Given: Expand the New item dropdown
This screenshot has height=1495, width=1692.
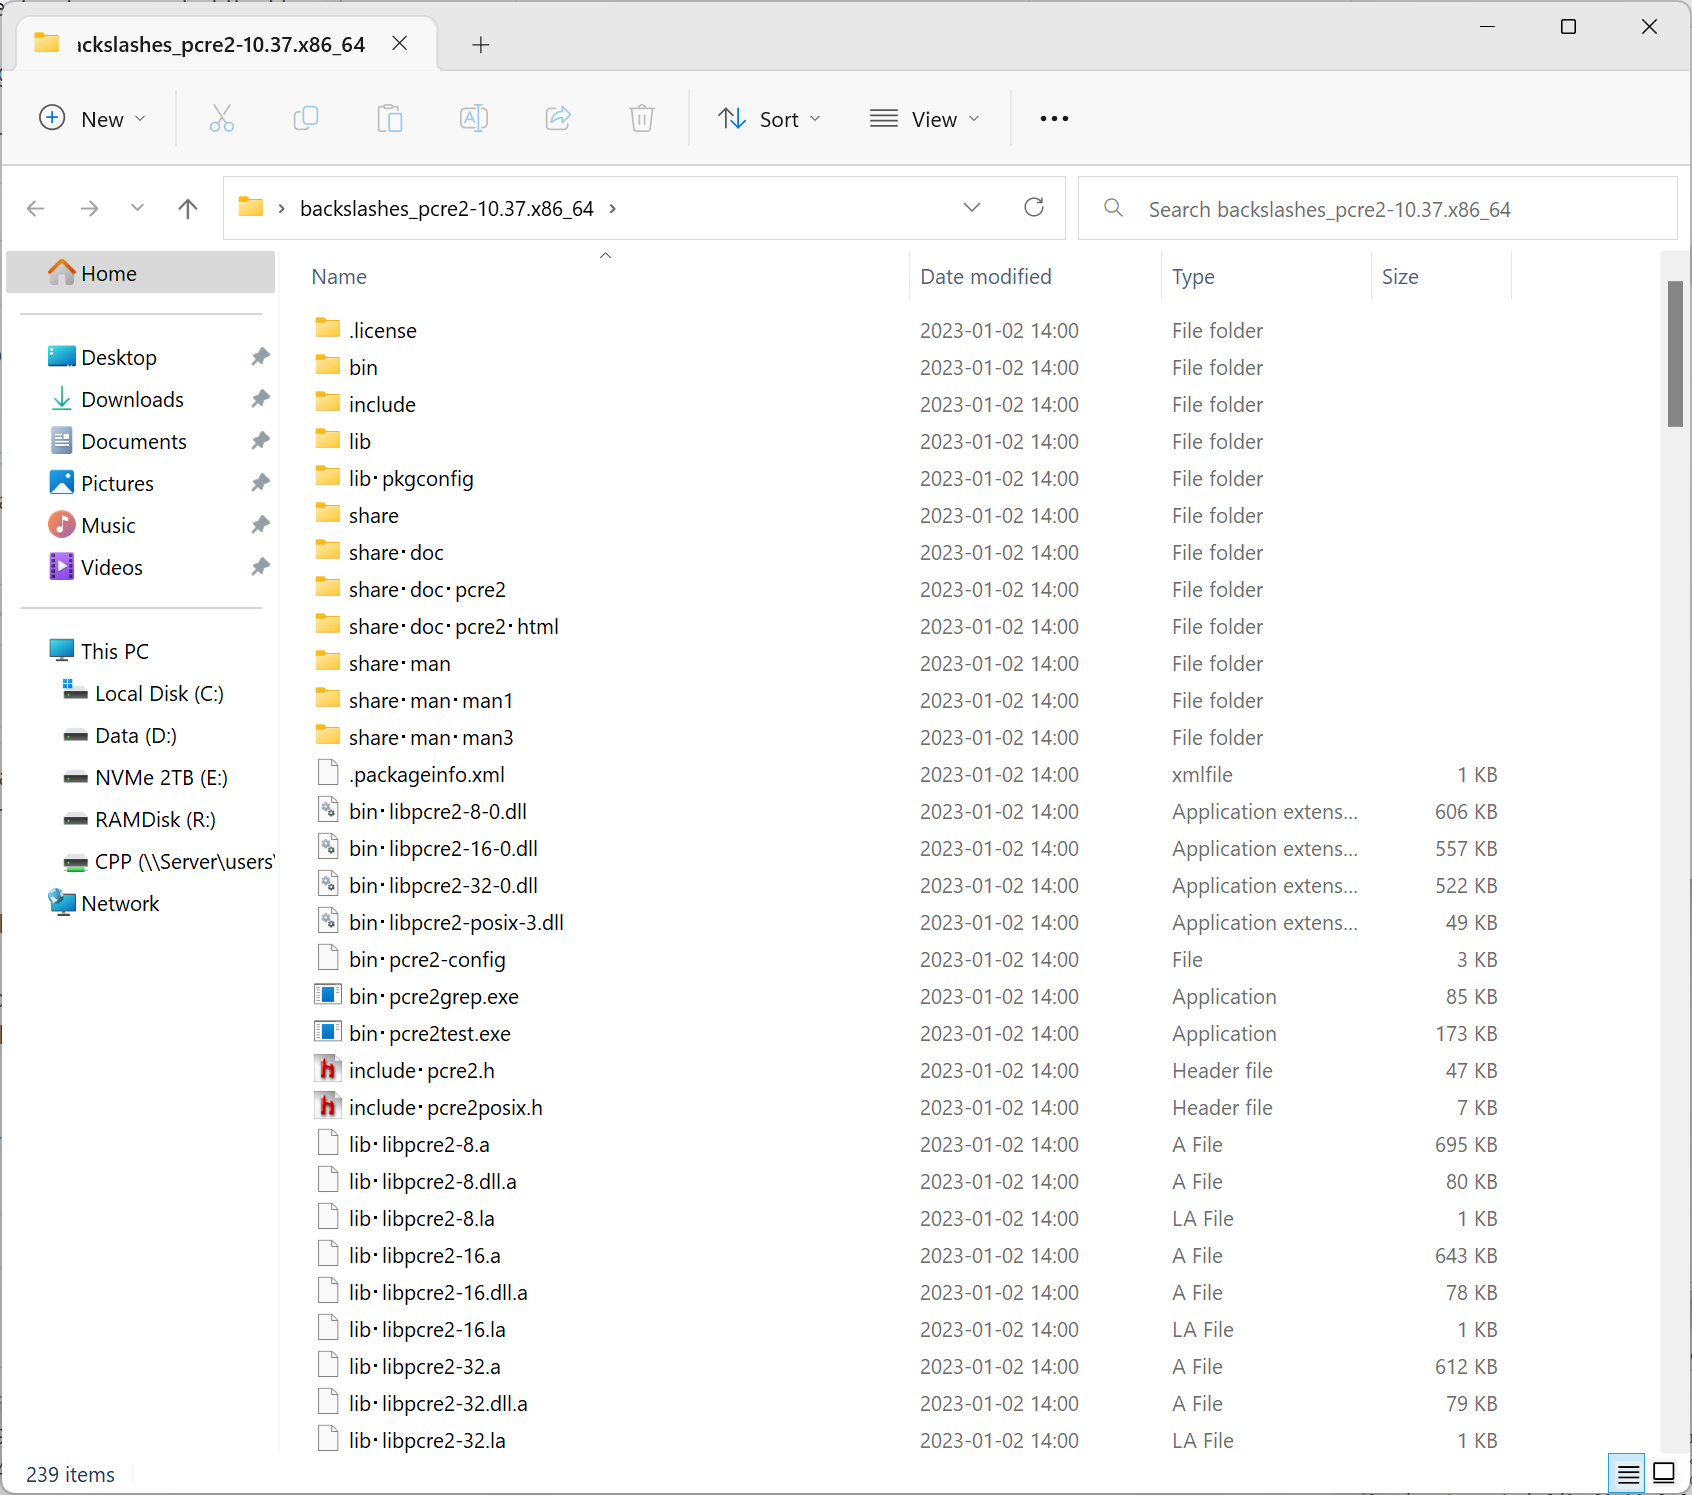Looking at the screenshot, I should tap(140, 118).
